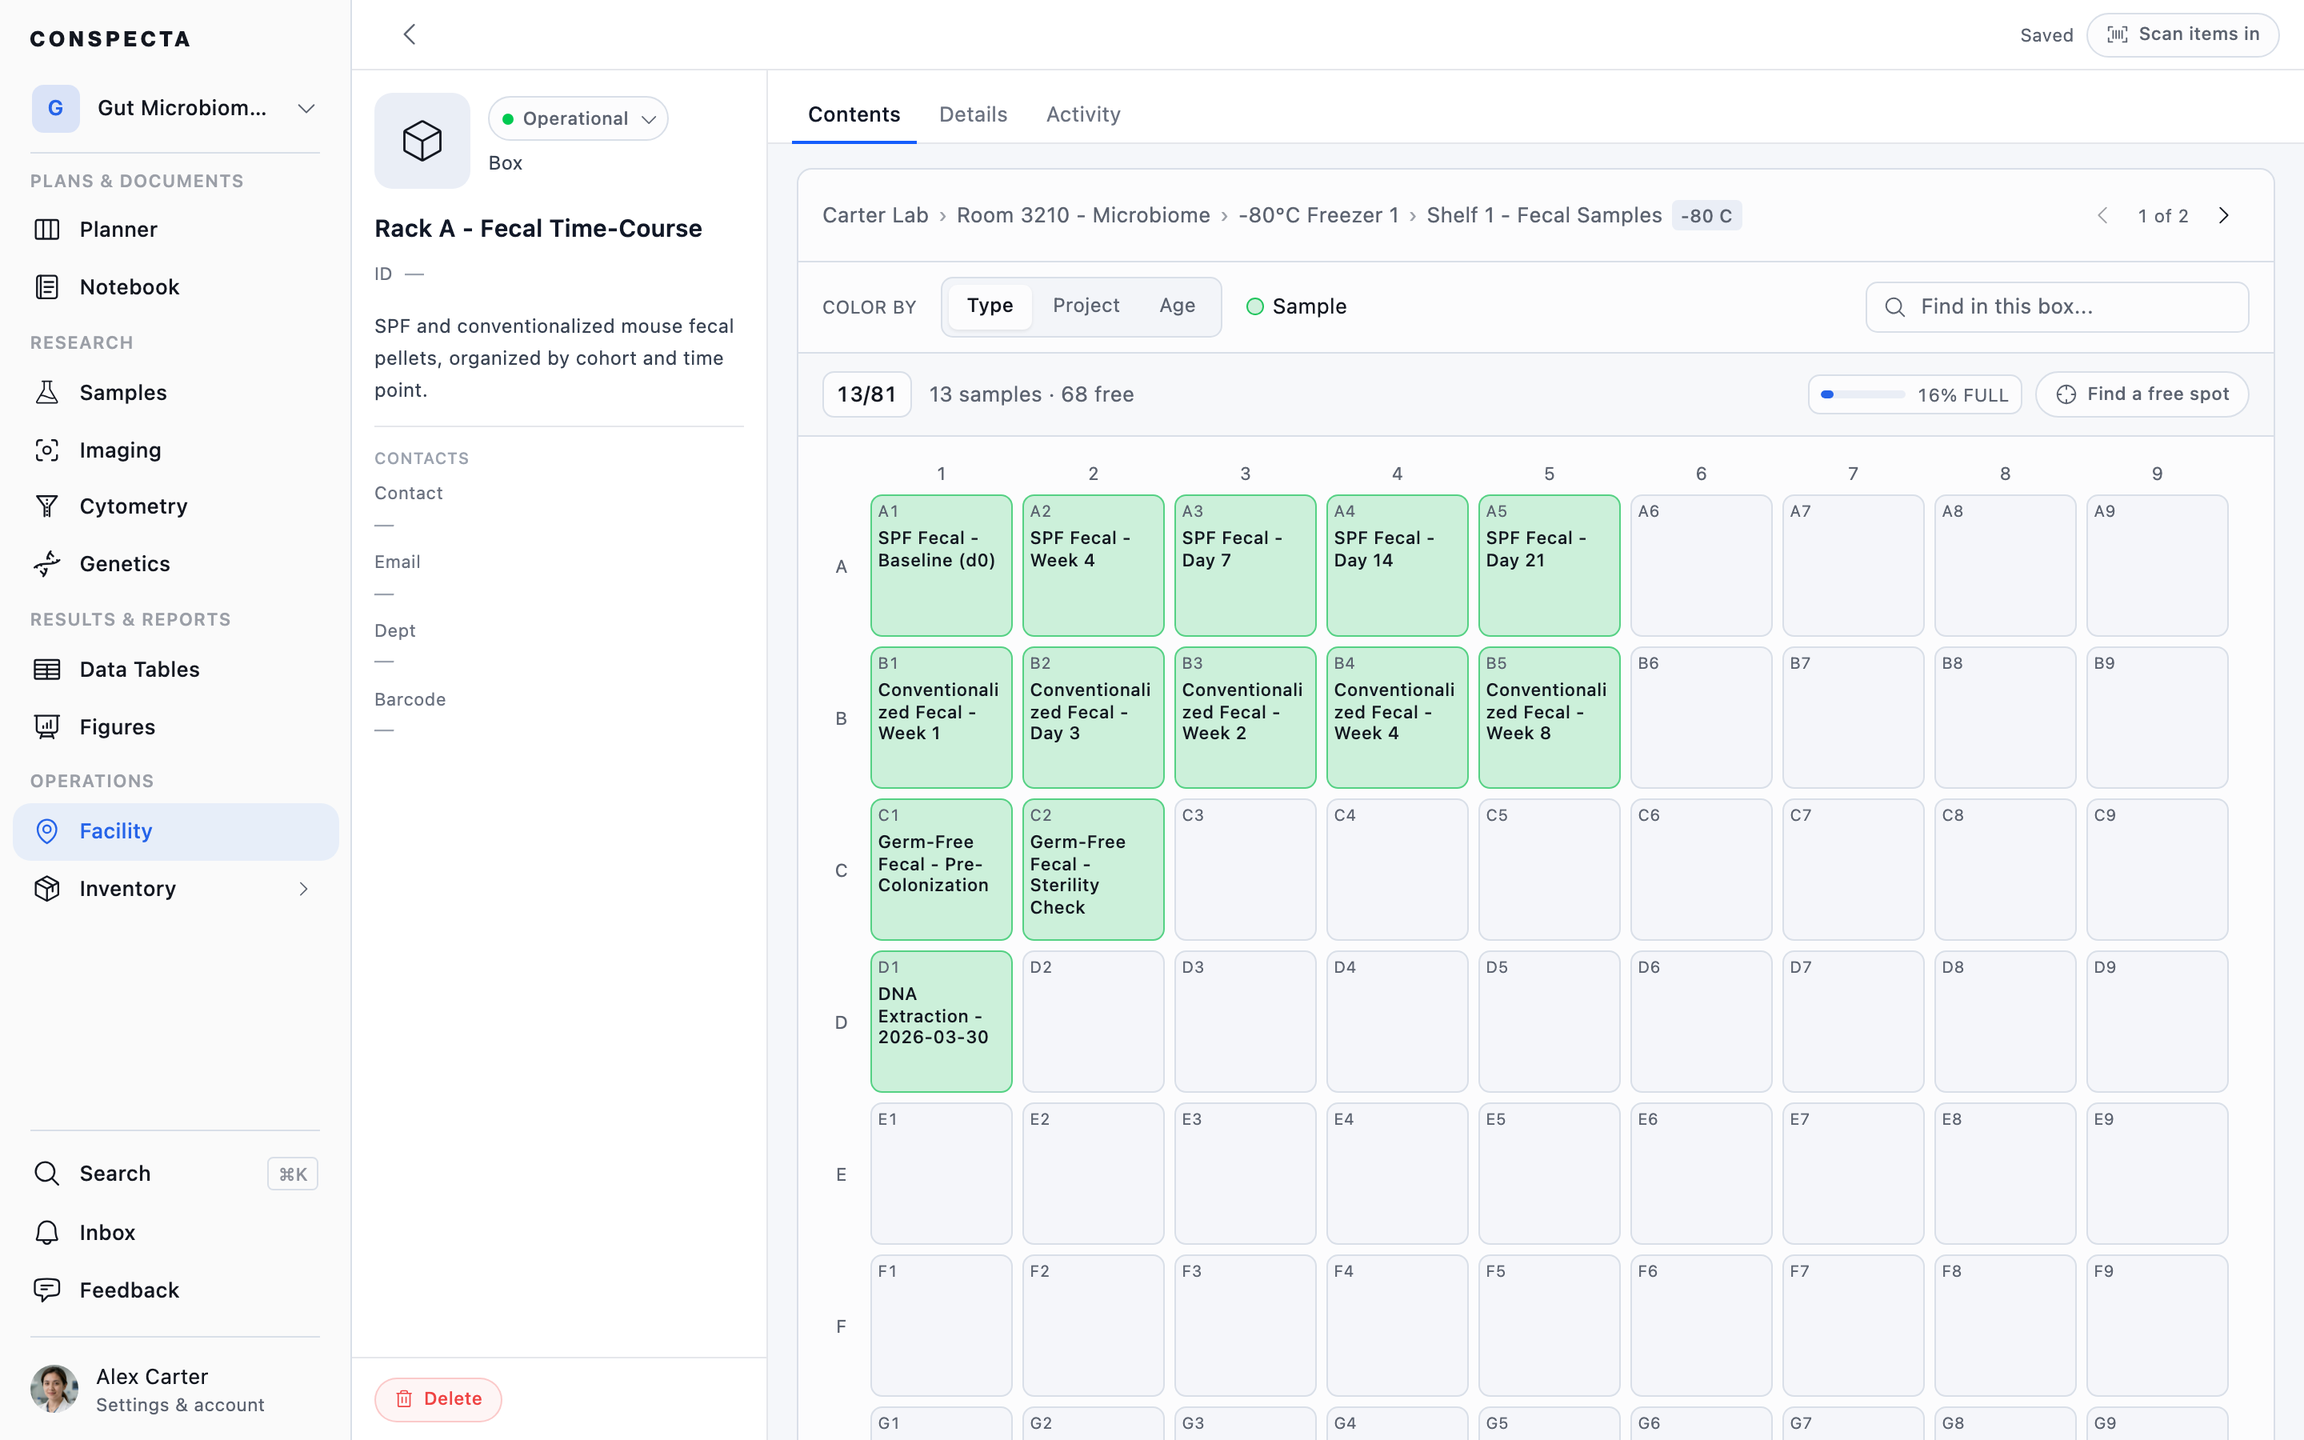
Task: Select Age in Color By toggle
Action: point(1177,306)
